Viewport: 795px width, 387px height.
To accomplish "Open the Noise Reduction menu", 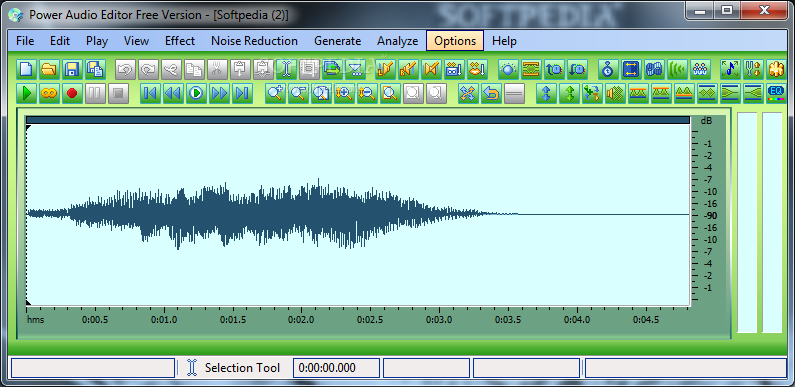I will pos(255,41).
